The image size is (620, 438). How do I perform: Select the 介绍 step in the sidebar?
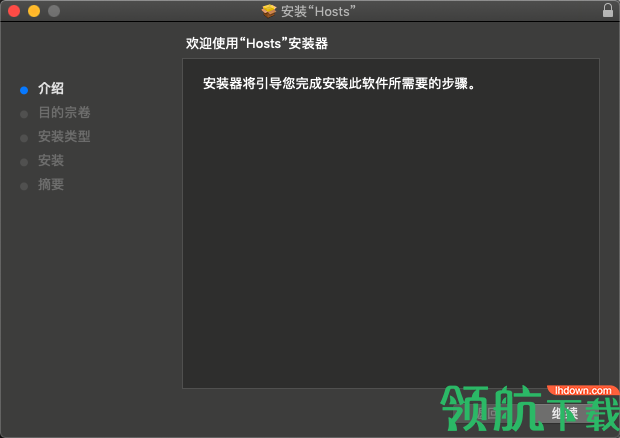coord(51,89)
